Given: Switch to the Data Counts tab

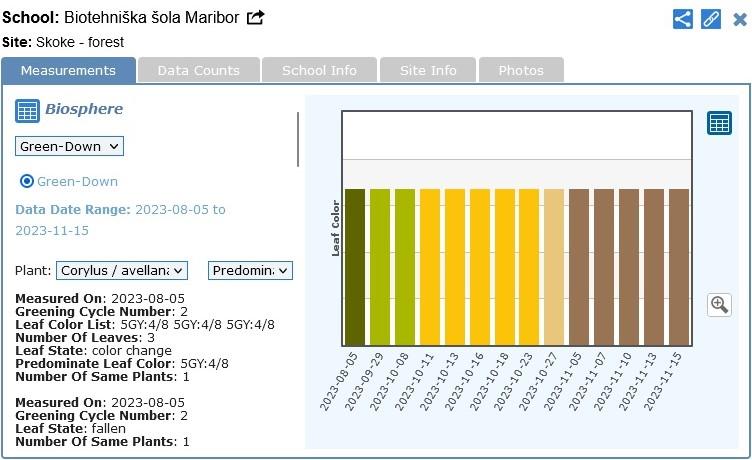Looking at the screenshot, I should 198,70.
